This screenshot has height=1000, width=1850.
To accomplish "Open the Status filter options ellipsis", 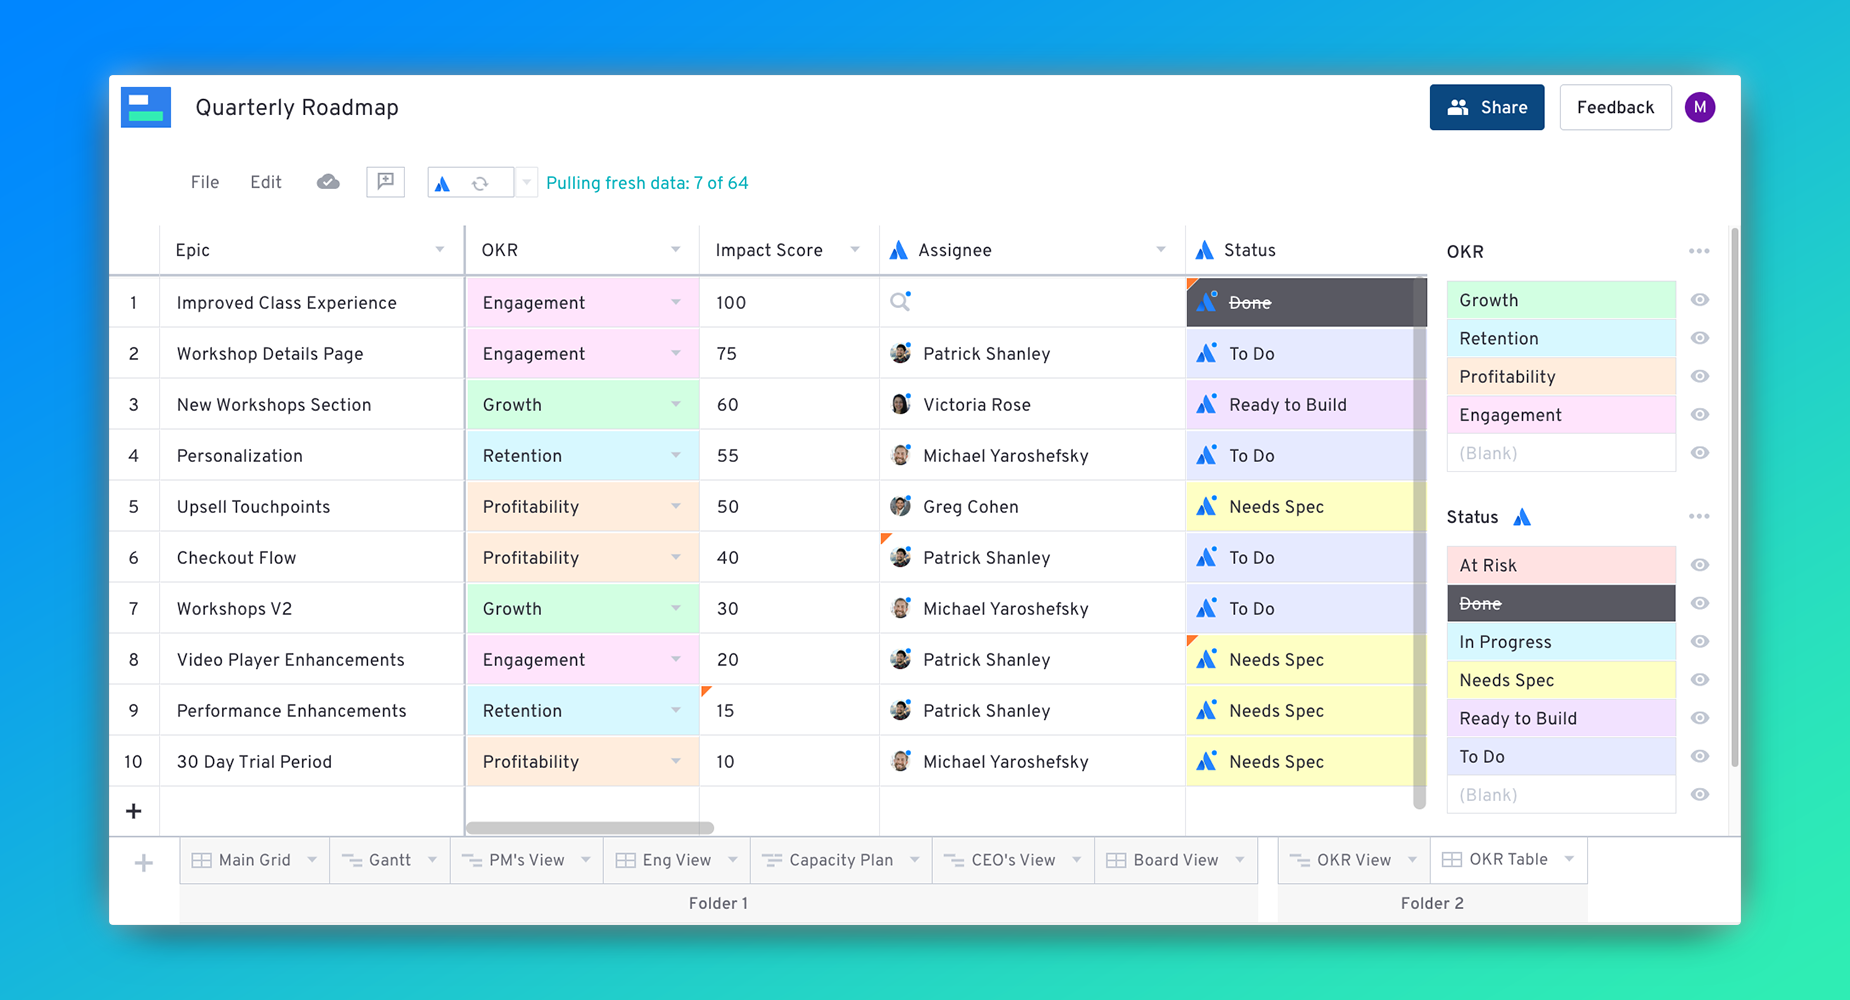I will [1699, 517].
